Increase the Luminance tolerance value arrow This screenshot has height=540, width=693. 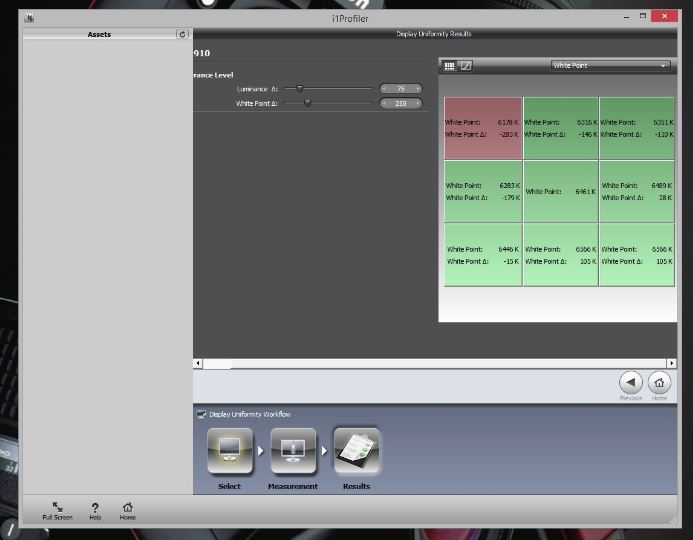[x=418, y=89]
